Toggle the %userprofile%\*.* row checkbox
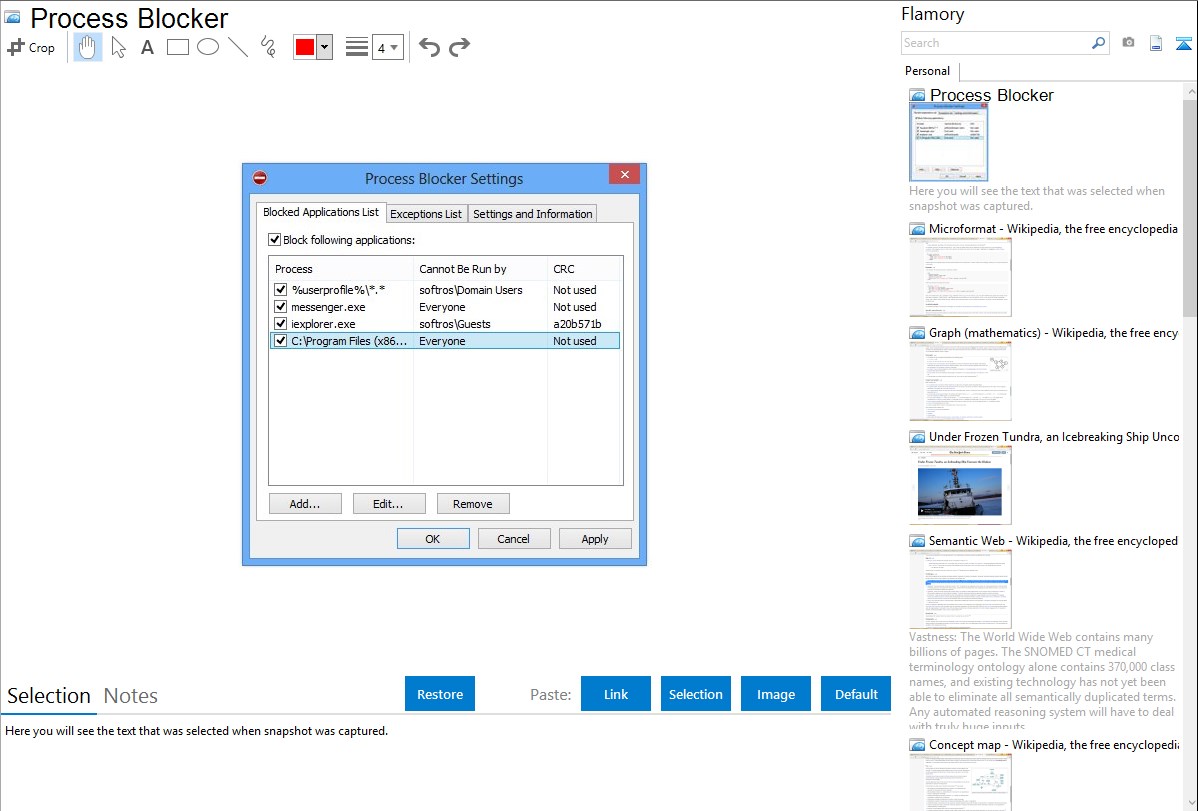The height and width of the screenshot is (811, 1198). pyautogui.click(x=280, y=290)
